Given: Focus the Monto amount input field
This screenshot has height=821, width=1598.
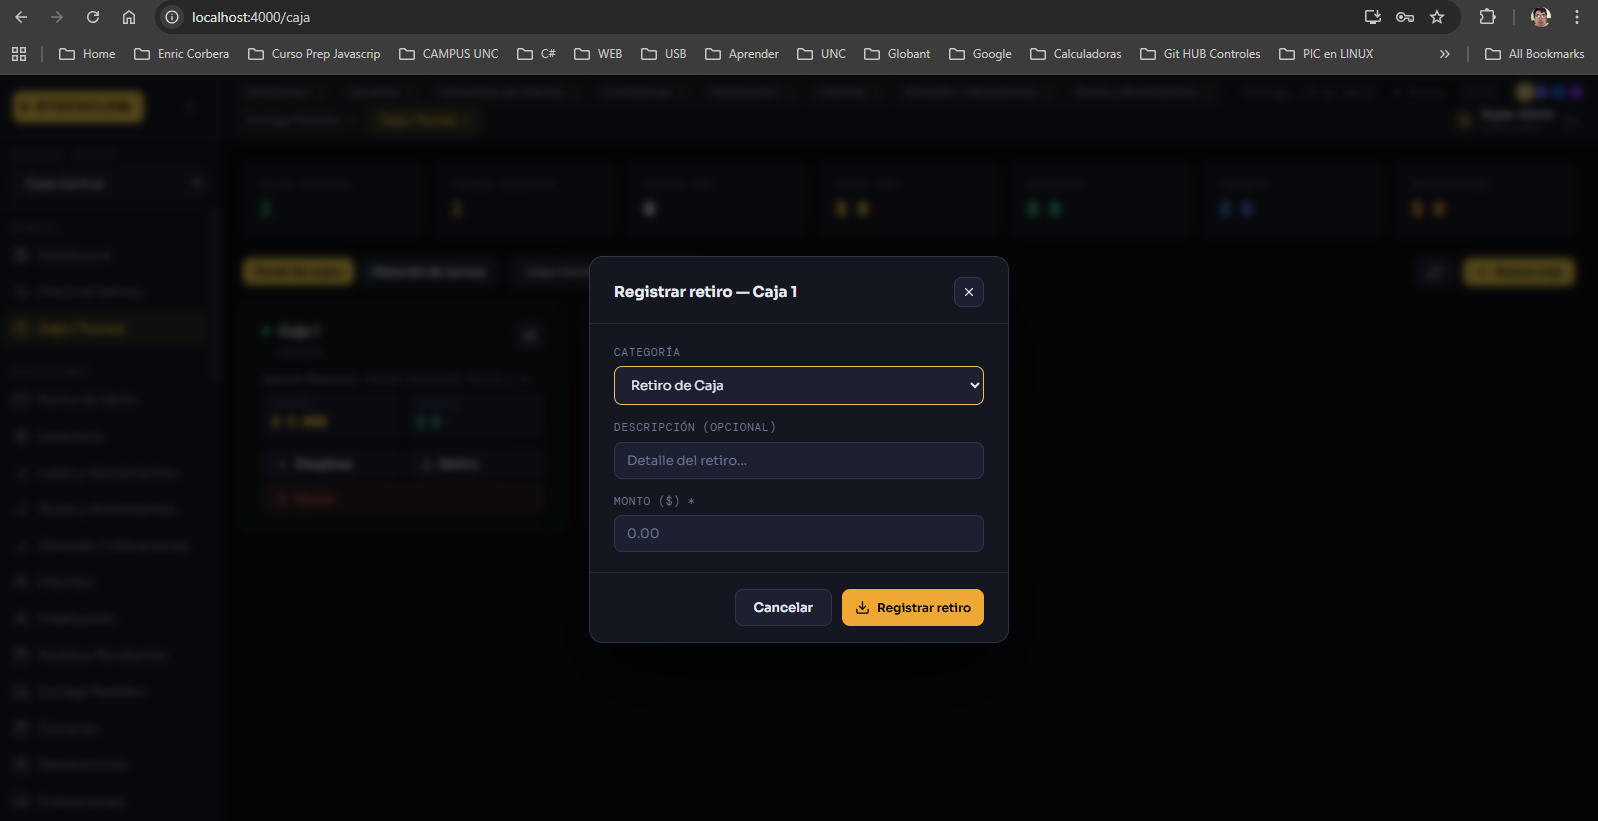Looking at the screenshot, I should click(798, 534).
